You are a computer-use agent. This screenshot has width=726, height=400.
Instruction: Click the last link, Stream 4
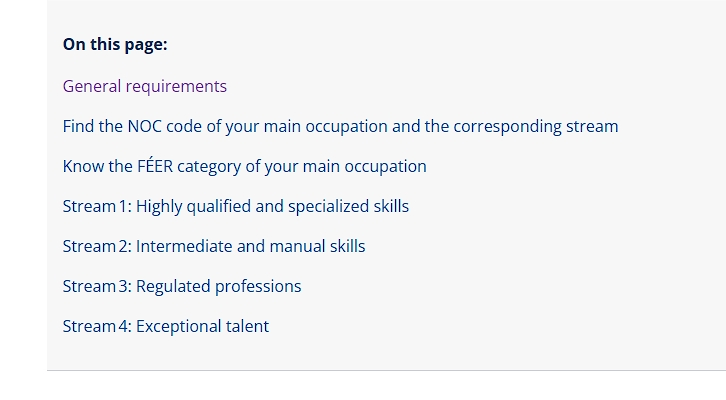coord(165,326)
